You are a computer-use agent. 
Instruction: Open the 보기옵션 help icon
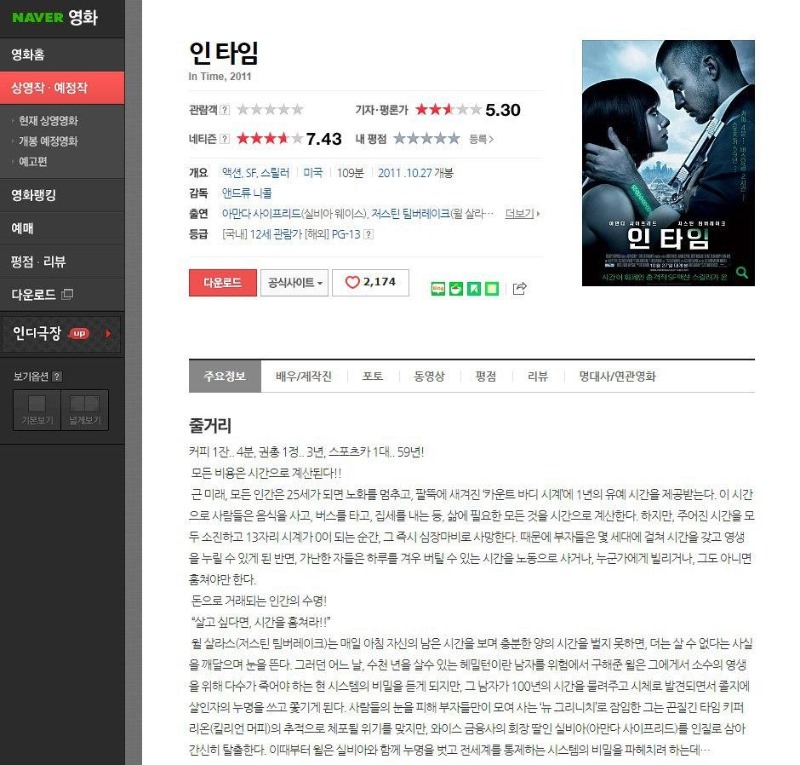[57, 377]
